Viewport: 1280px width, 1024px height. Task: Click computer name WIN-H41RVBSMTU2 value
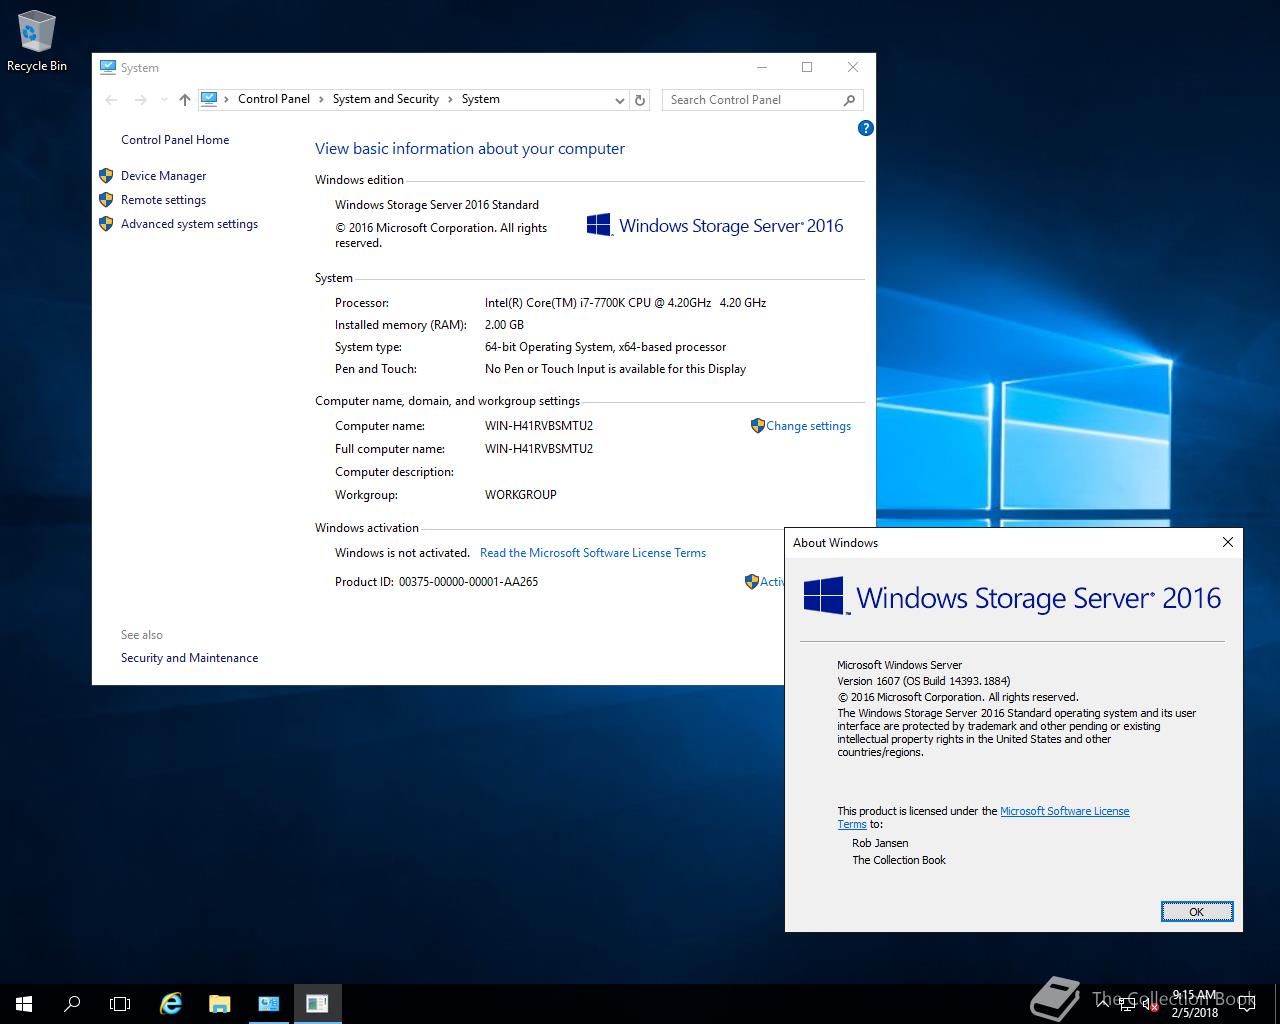[x=539, y=426]
